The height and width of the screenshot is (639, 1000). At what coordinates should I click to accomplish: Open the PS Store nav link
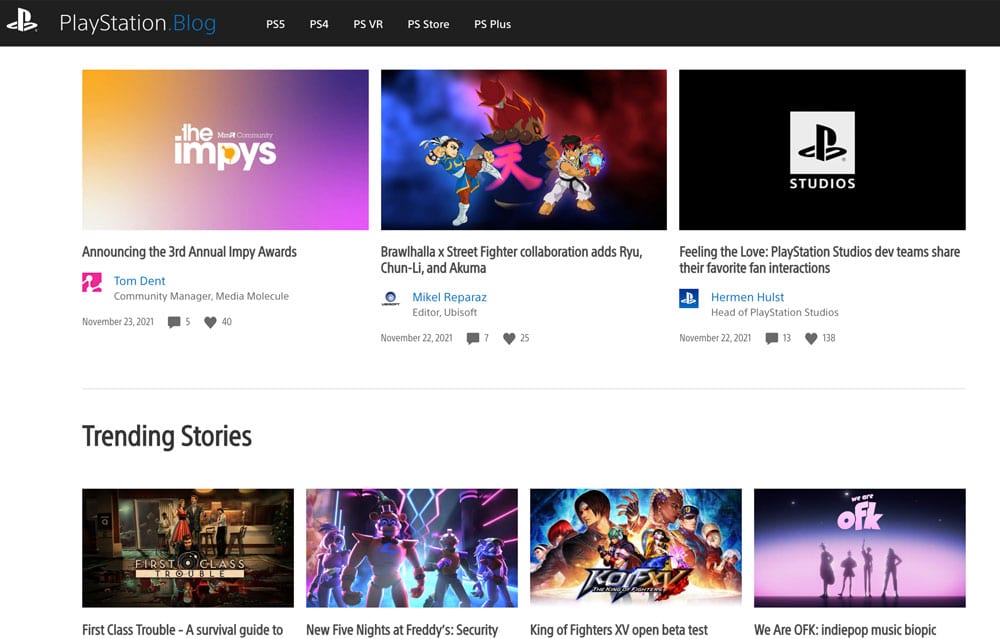pyautogui.click(x=428, y=24)
